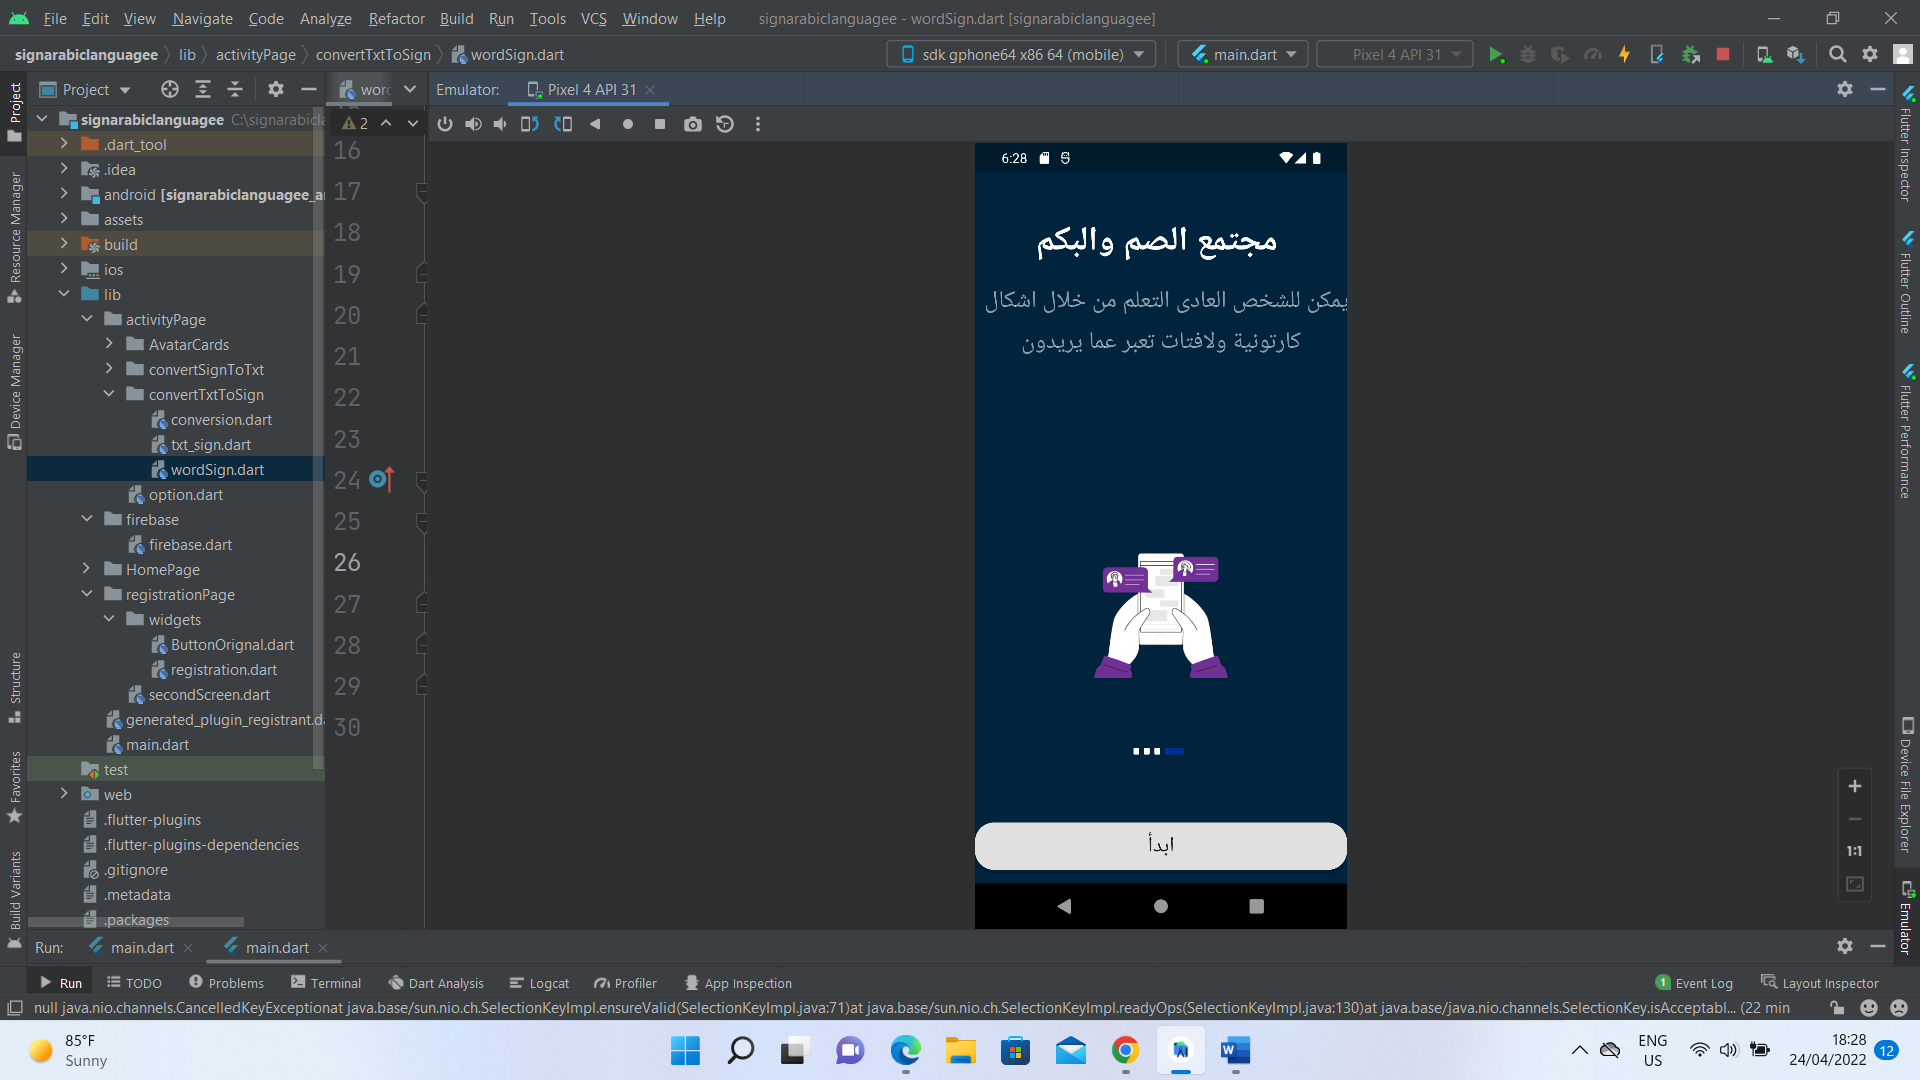
Task: Take a screenshot of the emulator
Action: pyautogui.click(x=693, y=124)
